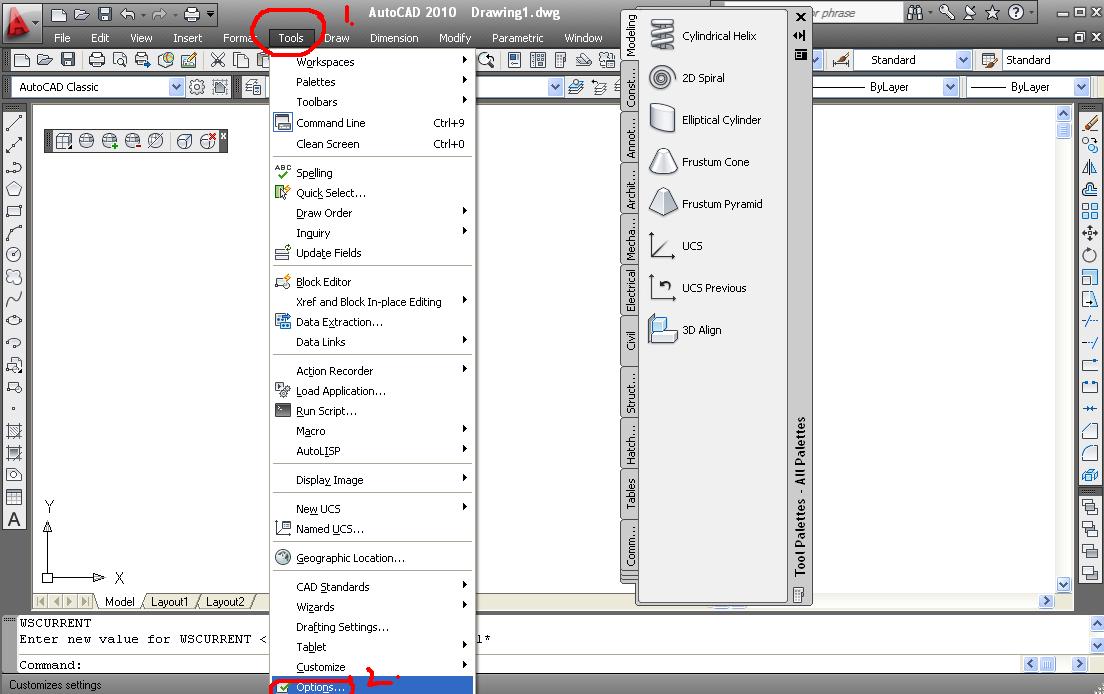Select the Multiline Text tool
Viewport: 1104px width, 694px height.
pos(13,519)
